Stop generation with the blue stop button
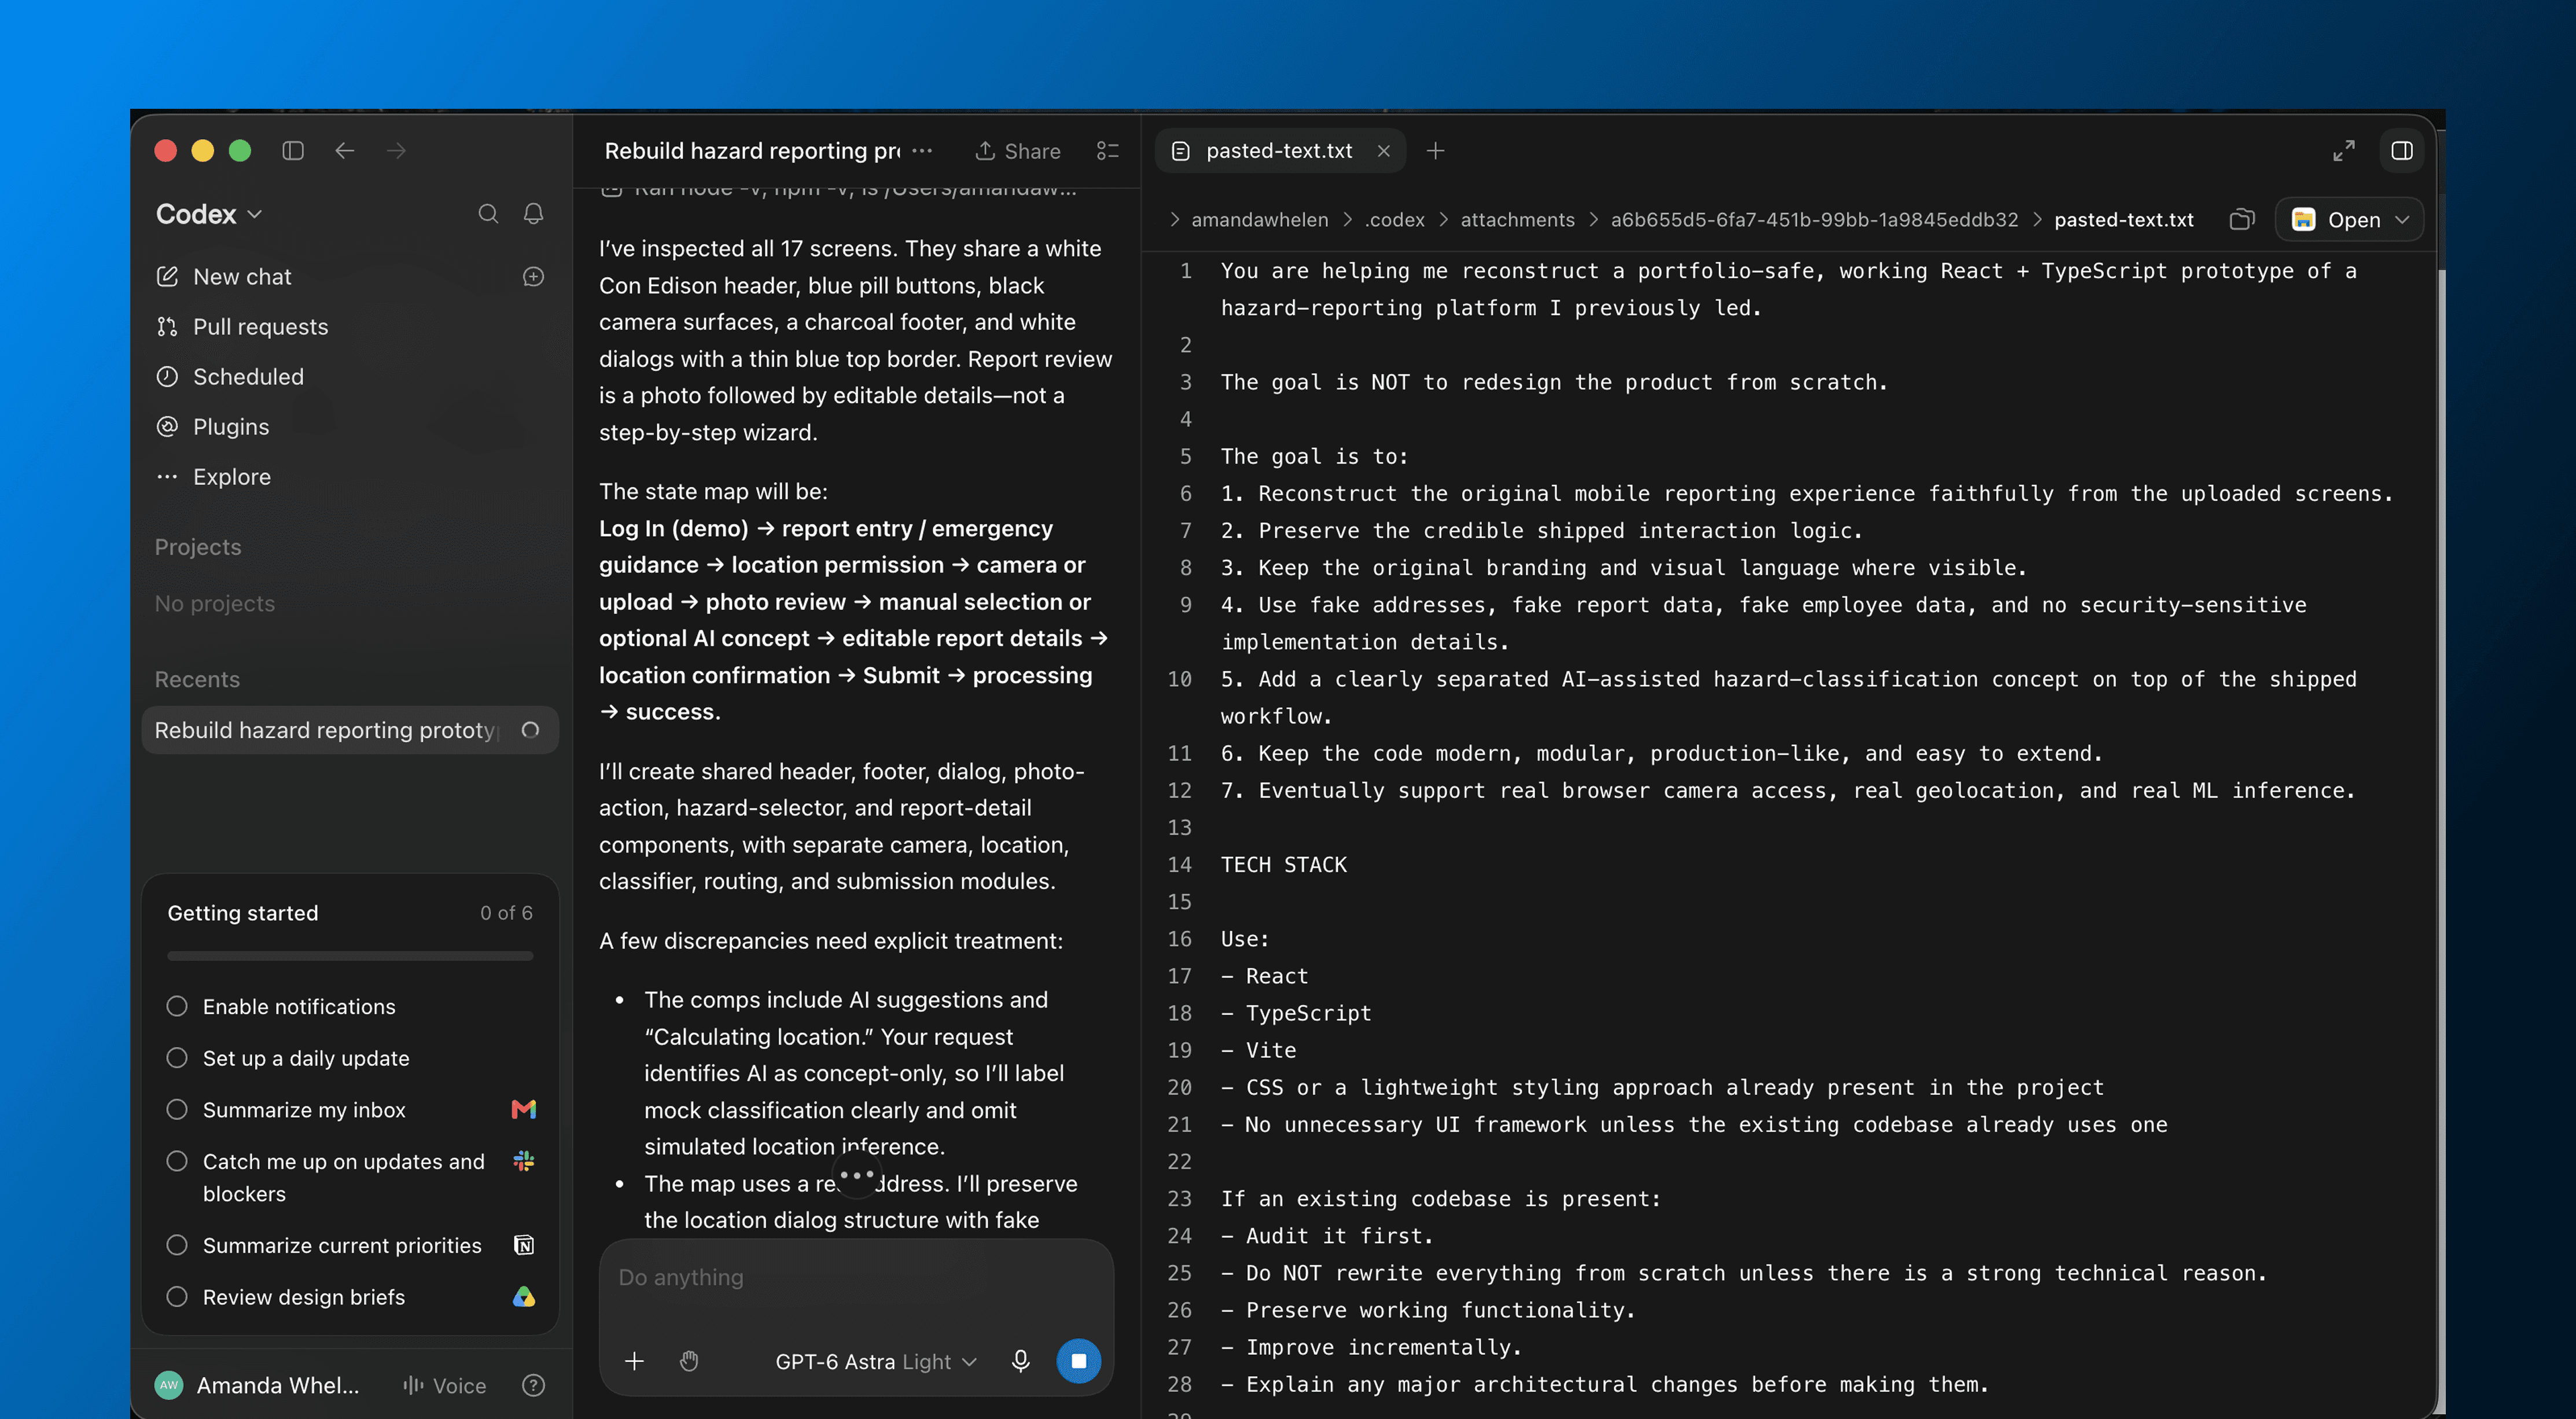This screenshot has width=2576, height=1419. [x=1078, y=1361]
